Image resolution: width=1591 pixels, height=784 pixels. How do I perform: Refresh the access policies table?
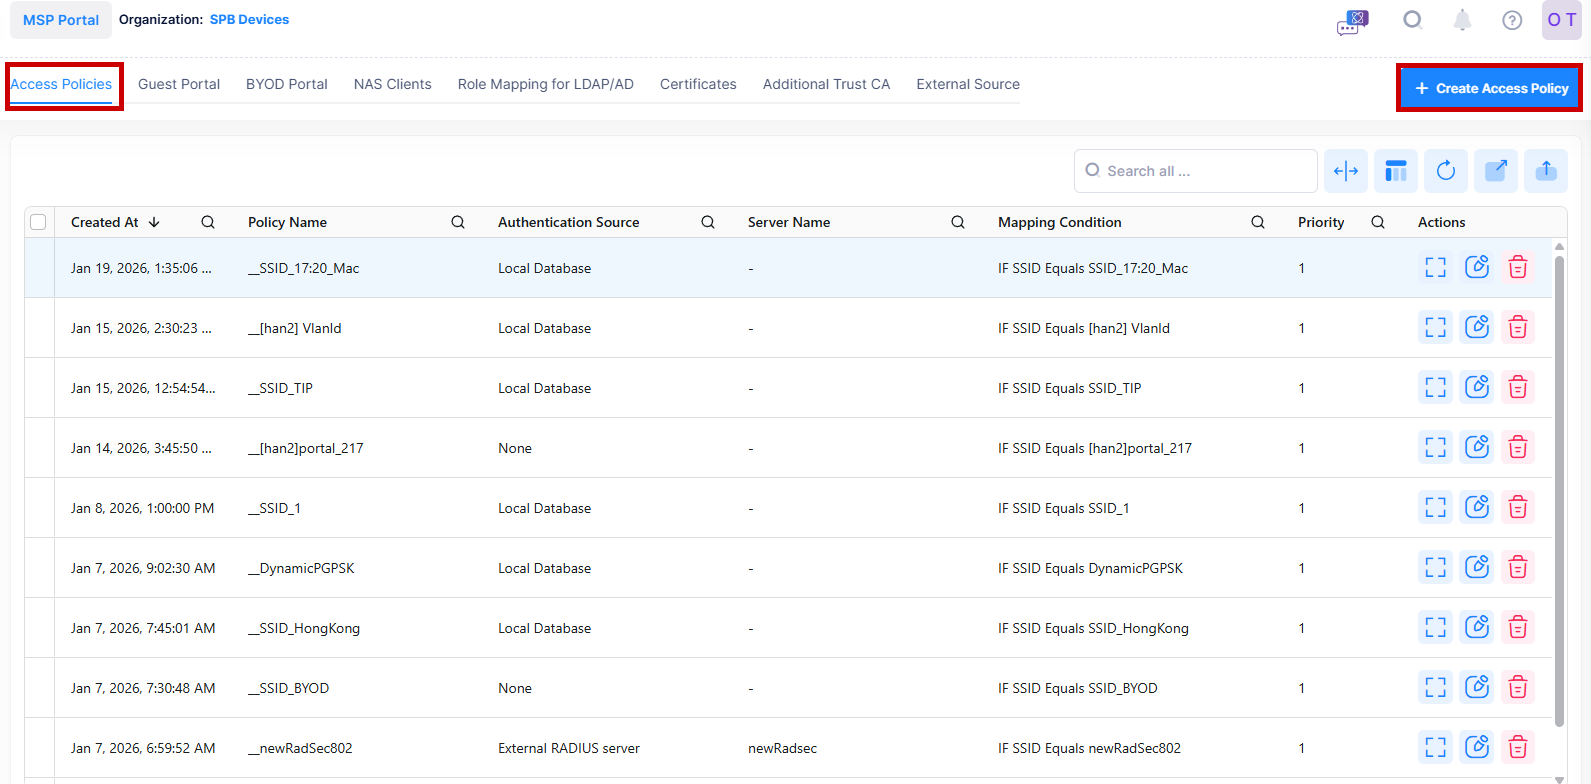tap(1446, 171)
